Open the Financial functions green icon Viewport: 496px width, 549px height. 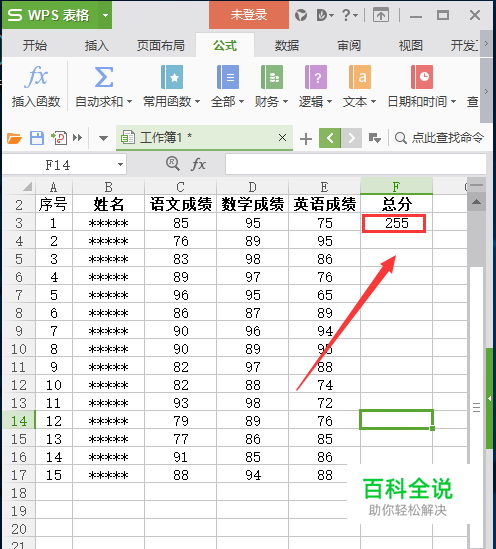[x=272, y=77]
